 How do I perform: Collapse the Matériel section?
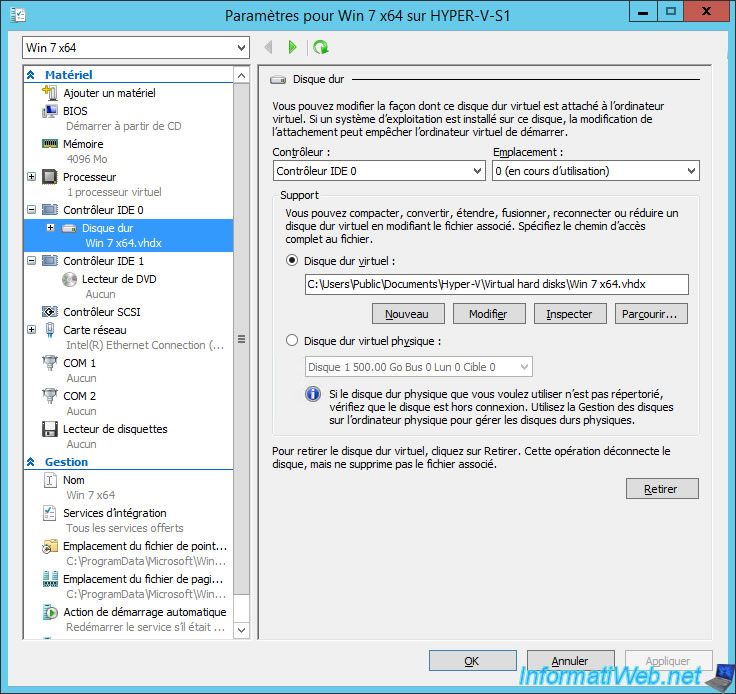(31, 75)
